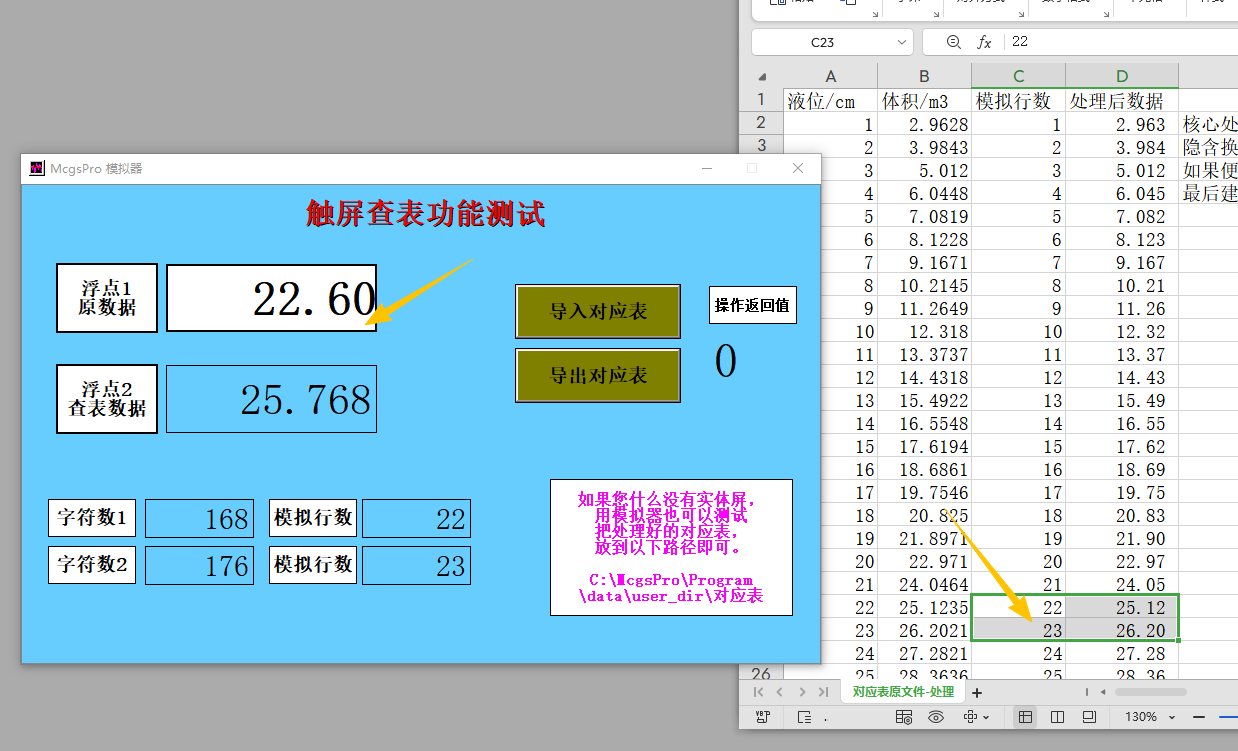This screenshot has height=751, width=1238.
Task: Click the eye reading mode icon
Action: tap(936, 717)
